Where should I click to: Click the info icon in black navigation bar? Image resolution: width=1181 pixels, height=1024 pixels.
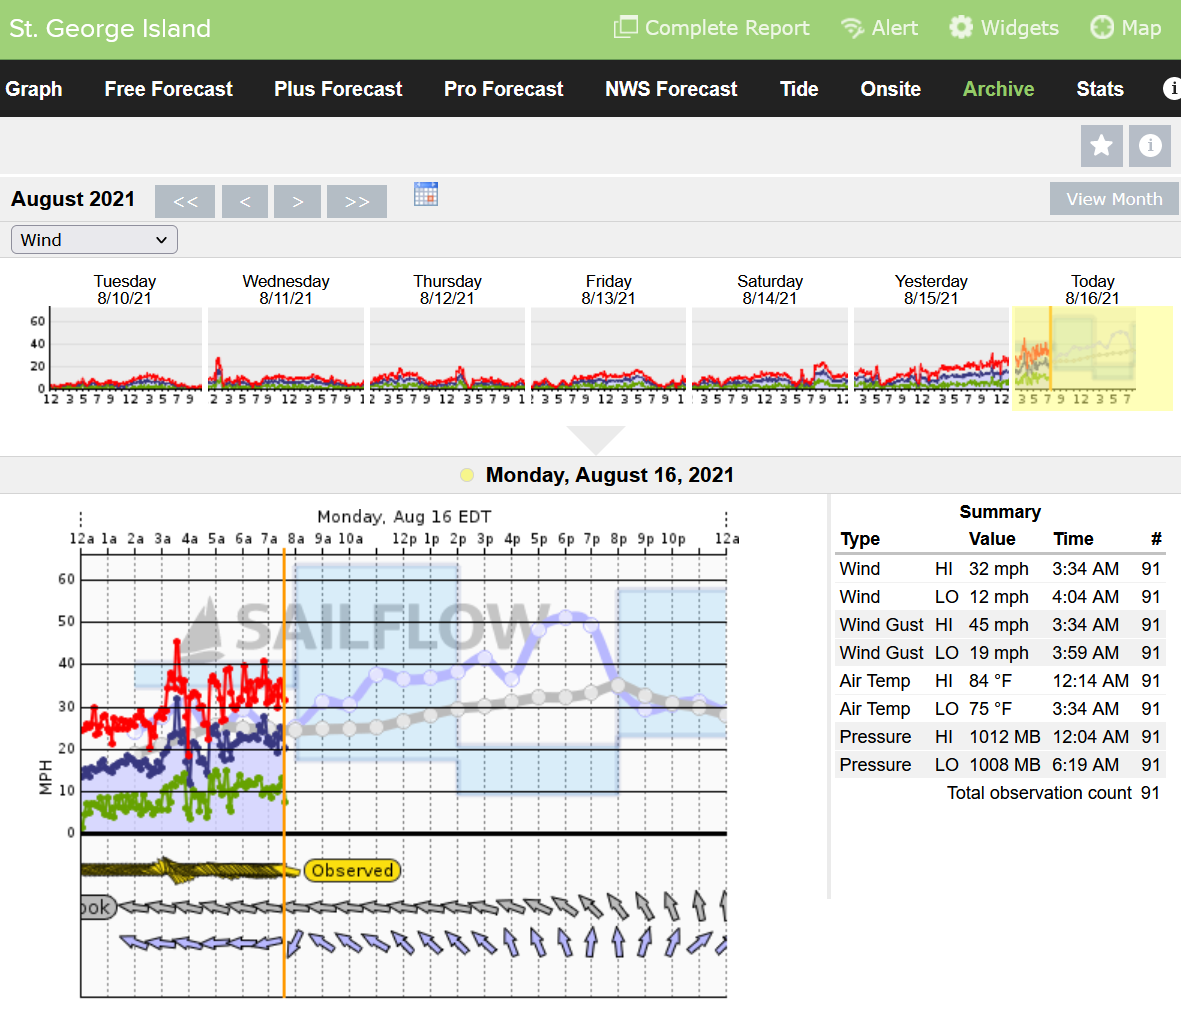click(x=1172, y=89)
